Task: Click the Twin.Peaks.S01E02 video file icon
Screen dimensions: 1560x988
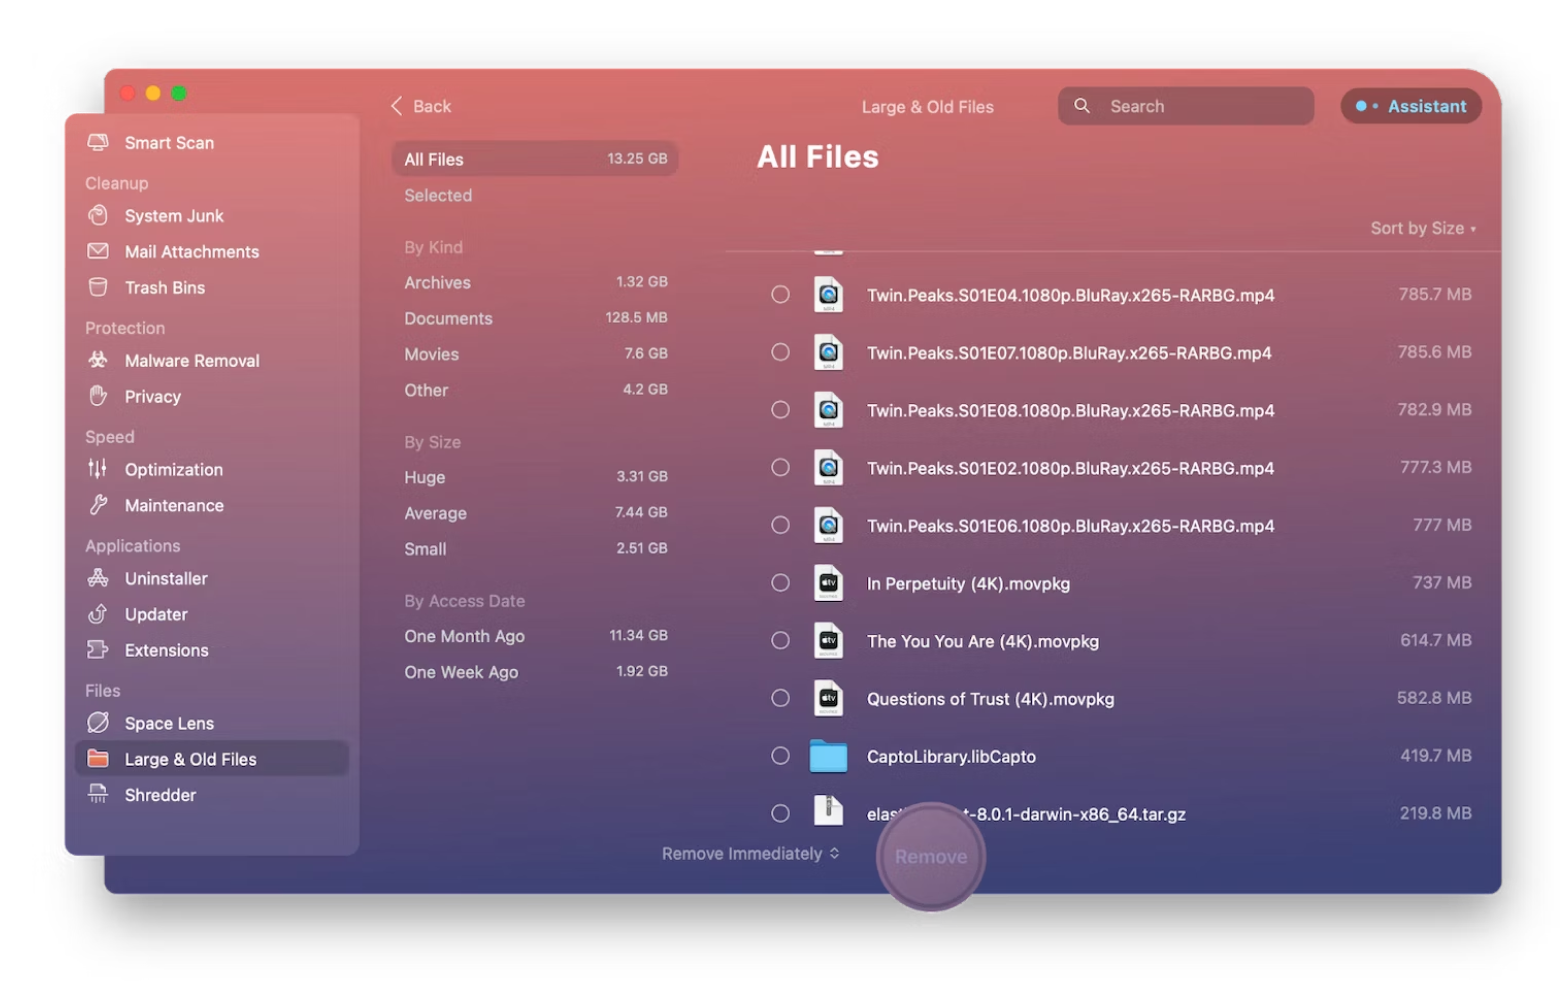Action: click(828, 468)
